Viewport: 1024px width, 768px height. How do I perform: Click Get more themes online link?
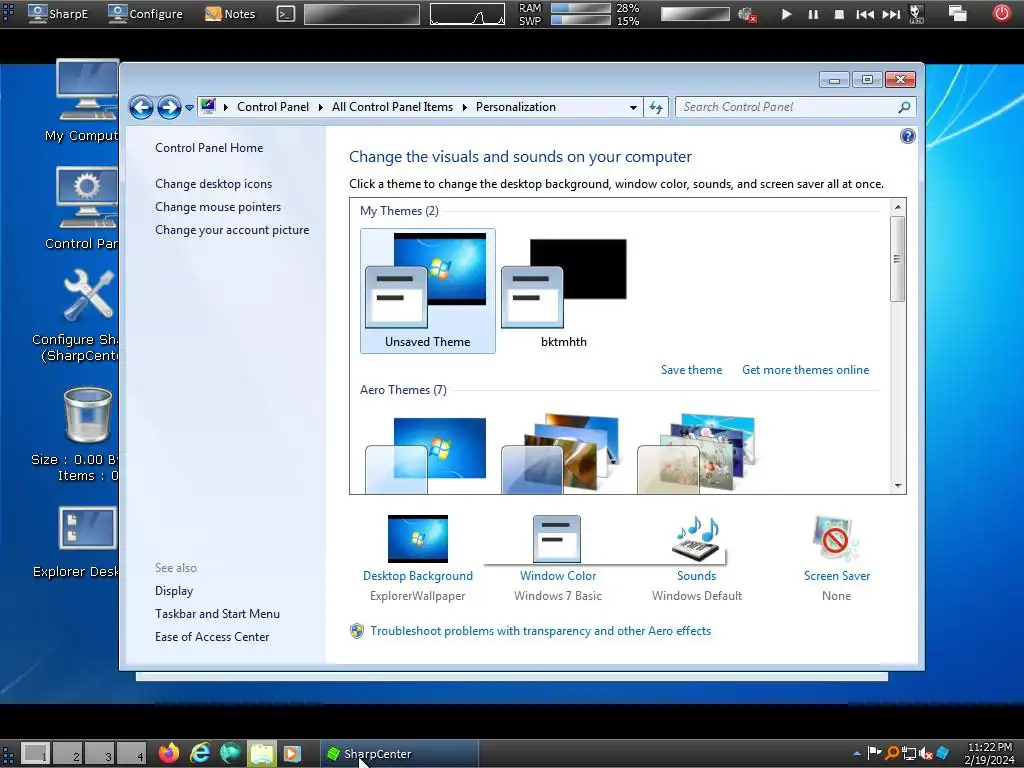coord(805,370)
